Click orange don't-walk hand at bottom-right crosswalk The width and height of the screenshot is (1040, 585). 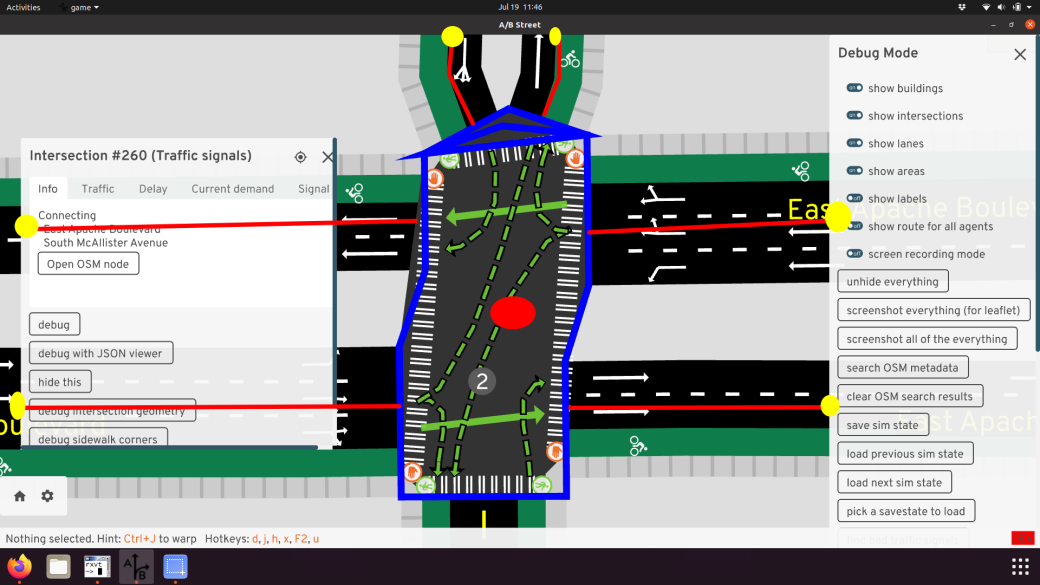point(555,452)
